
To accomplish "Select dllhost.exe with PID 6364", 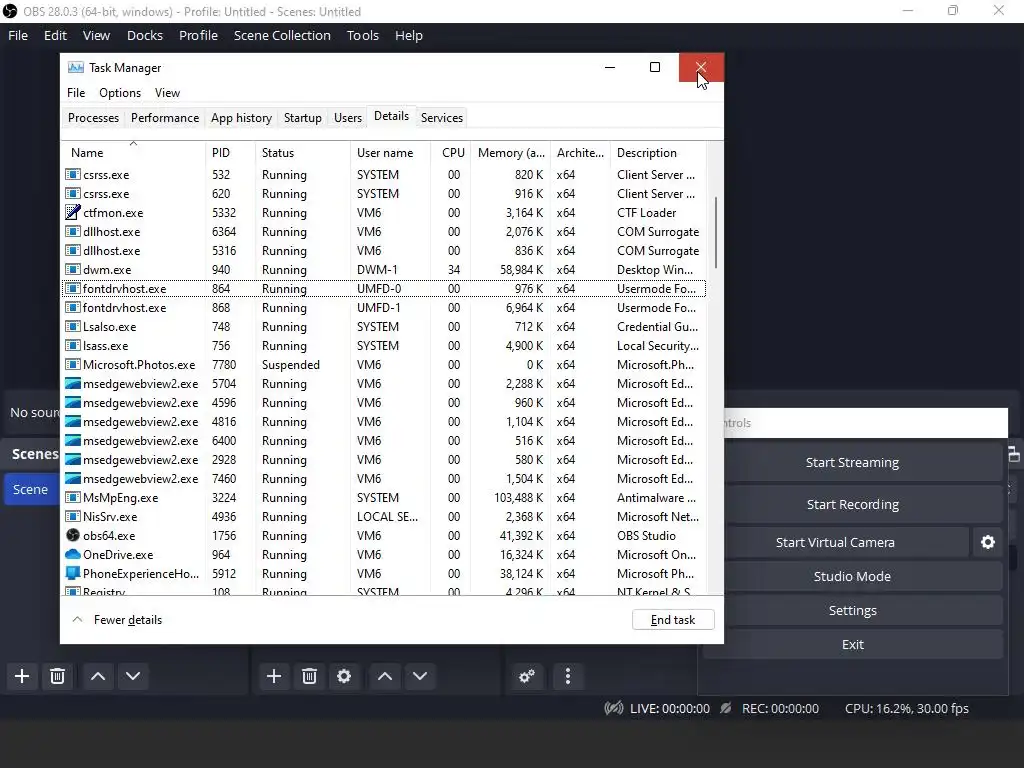I will tap(384, 232).
